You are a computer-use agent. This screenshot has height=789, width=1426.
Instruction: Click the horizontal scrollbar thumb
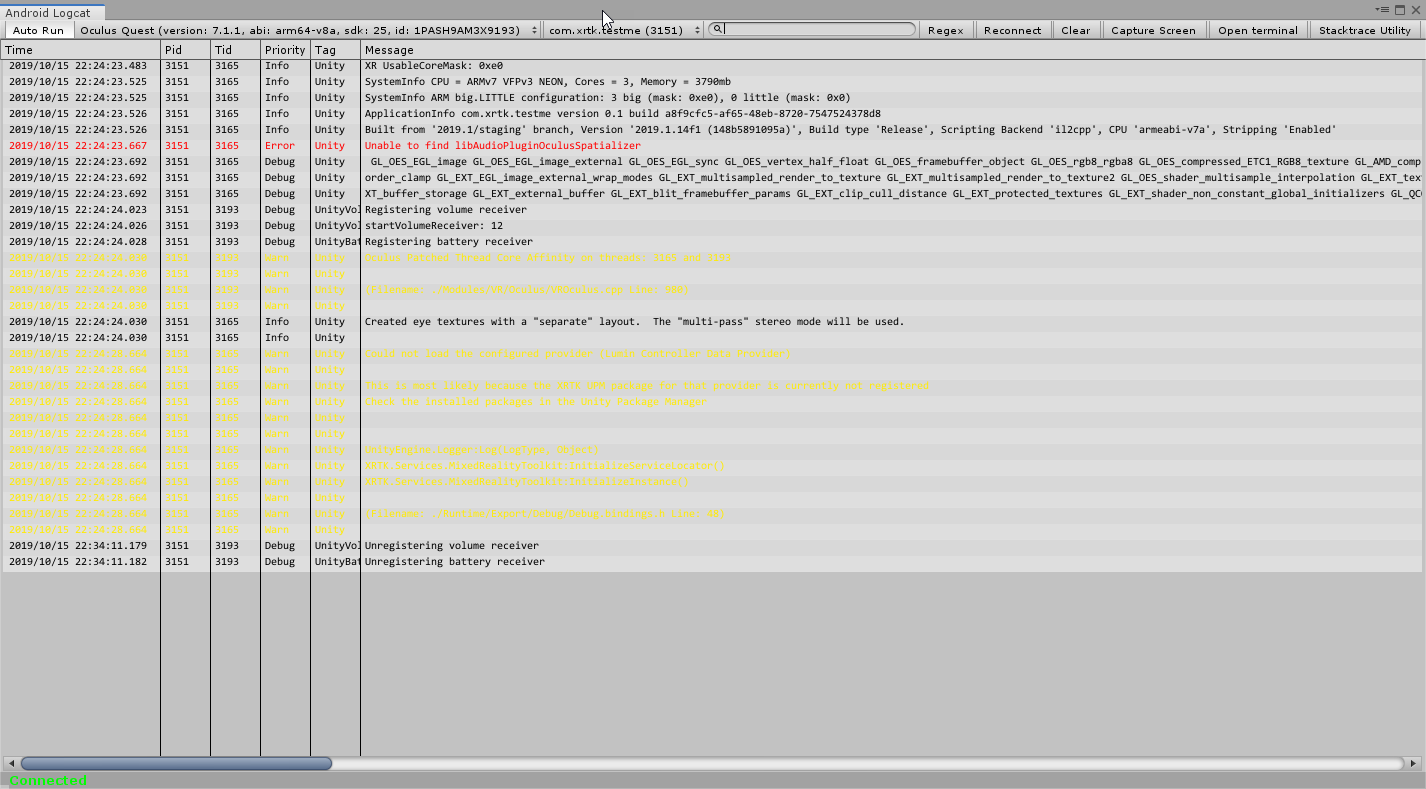(176, 764)
